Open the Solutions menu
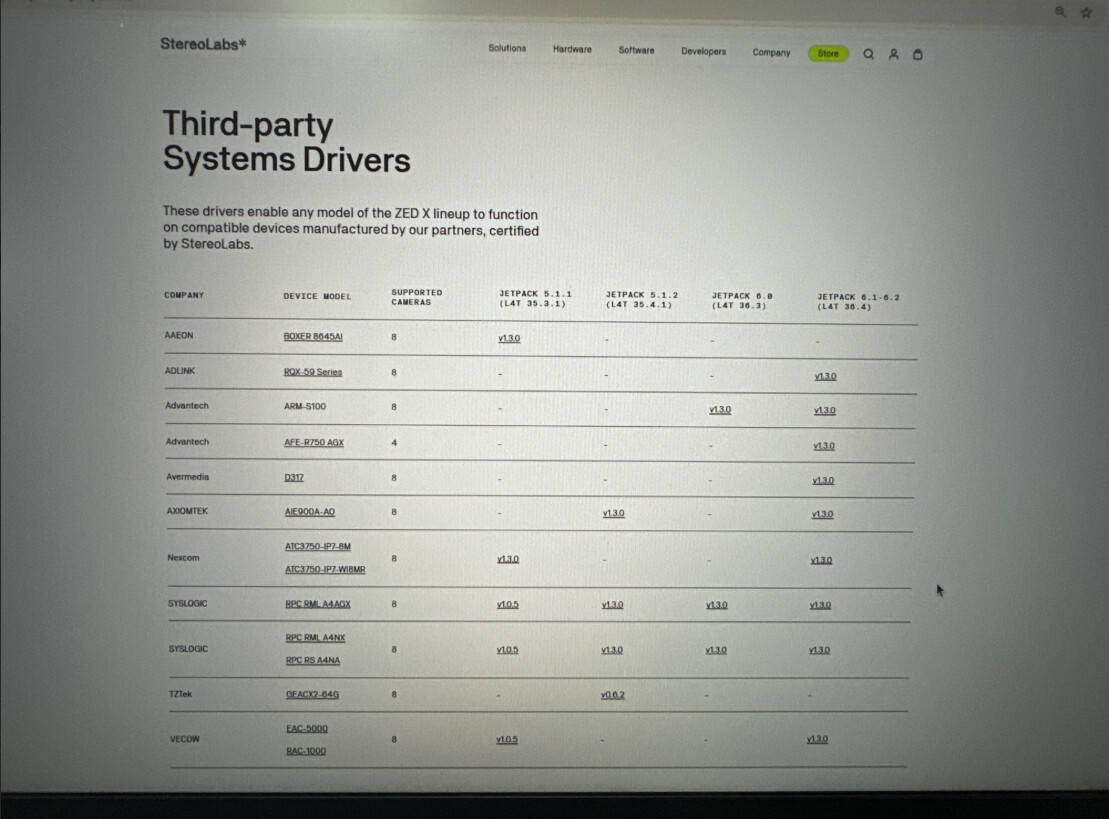The image size is (1109, 819). 507,48
